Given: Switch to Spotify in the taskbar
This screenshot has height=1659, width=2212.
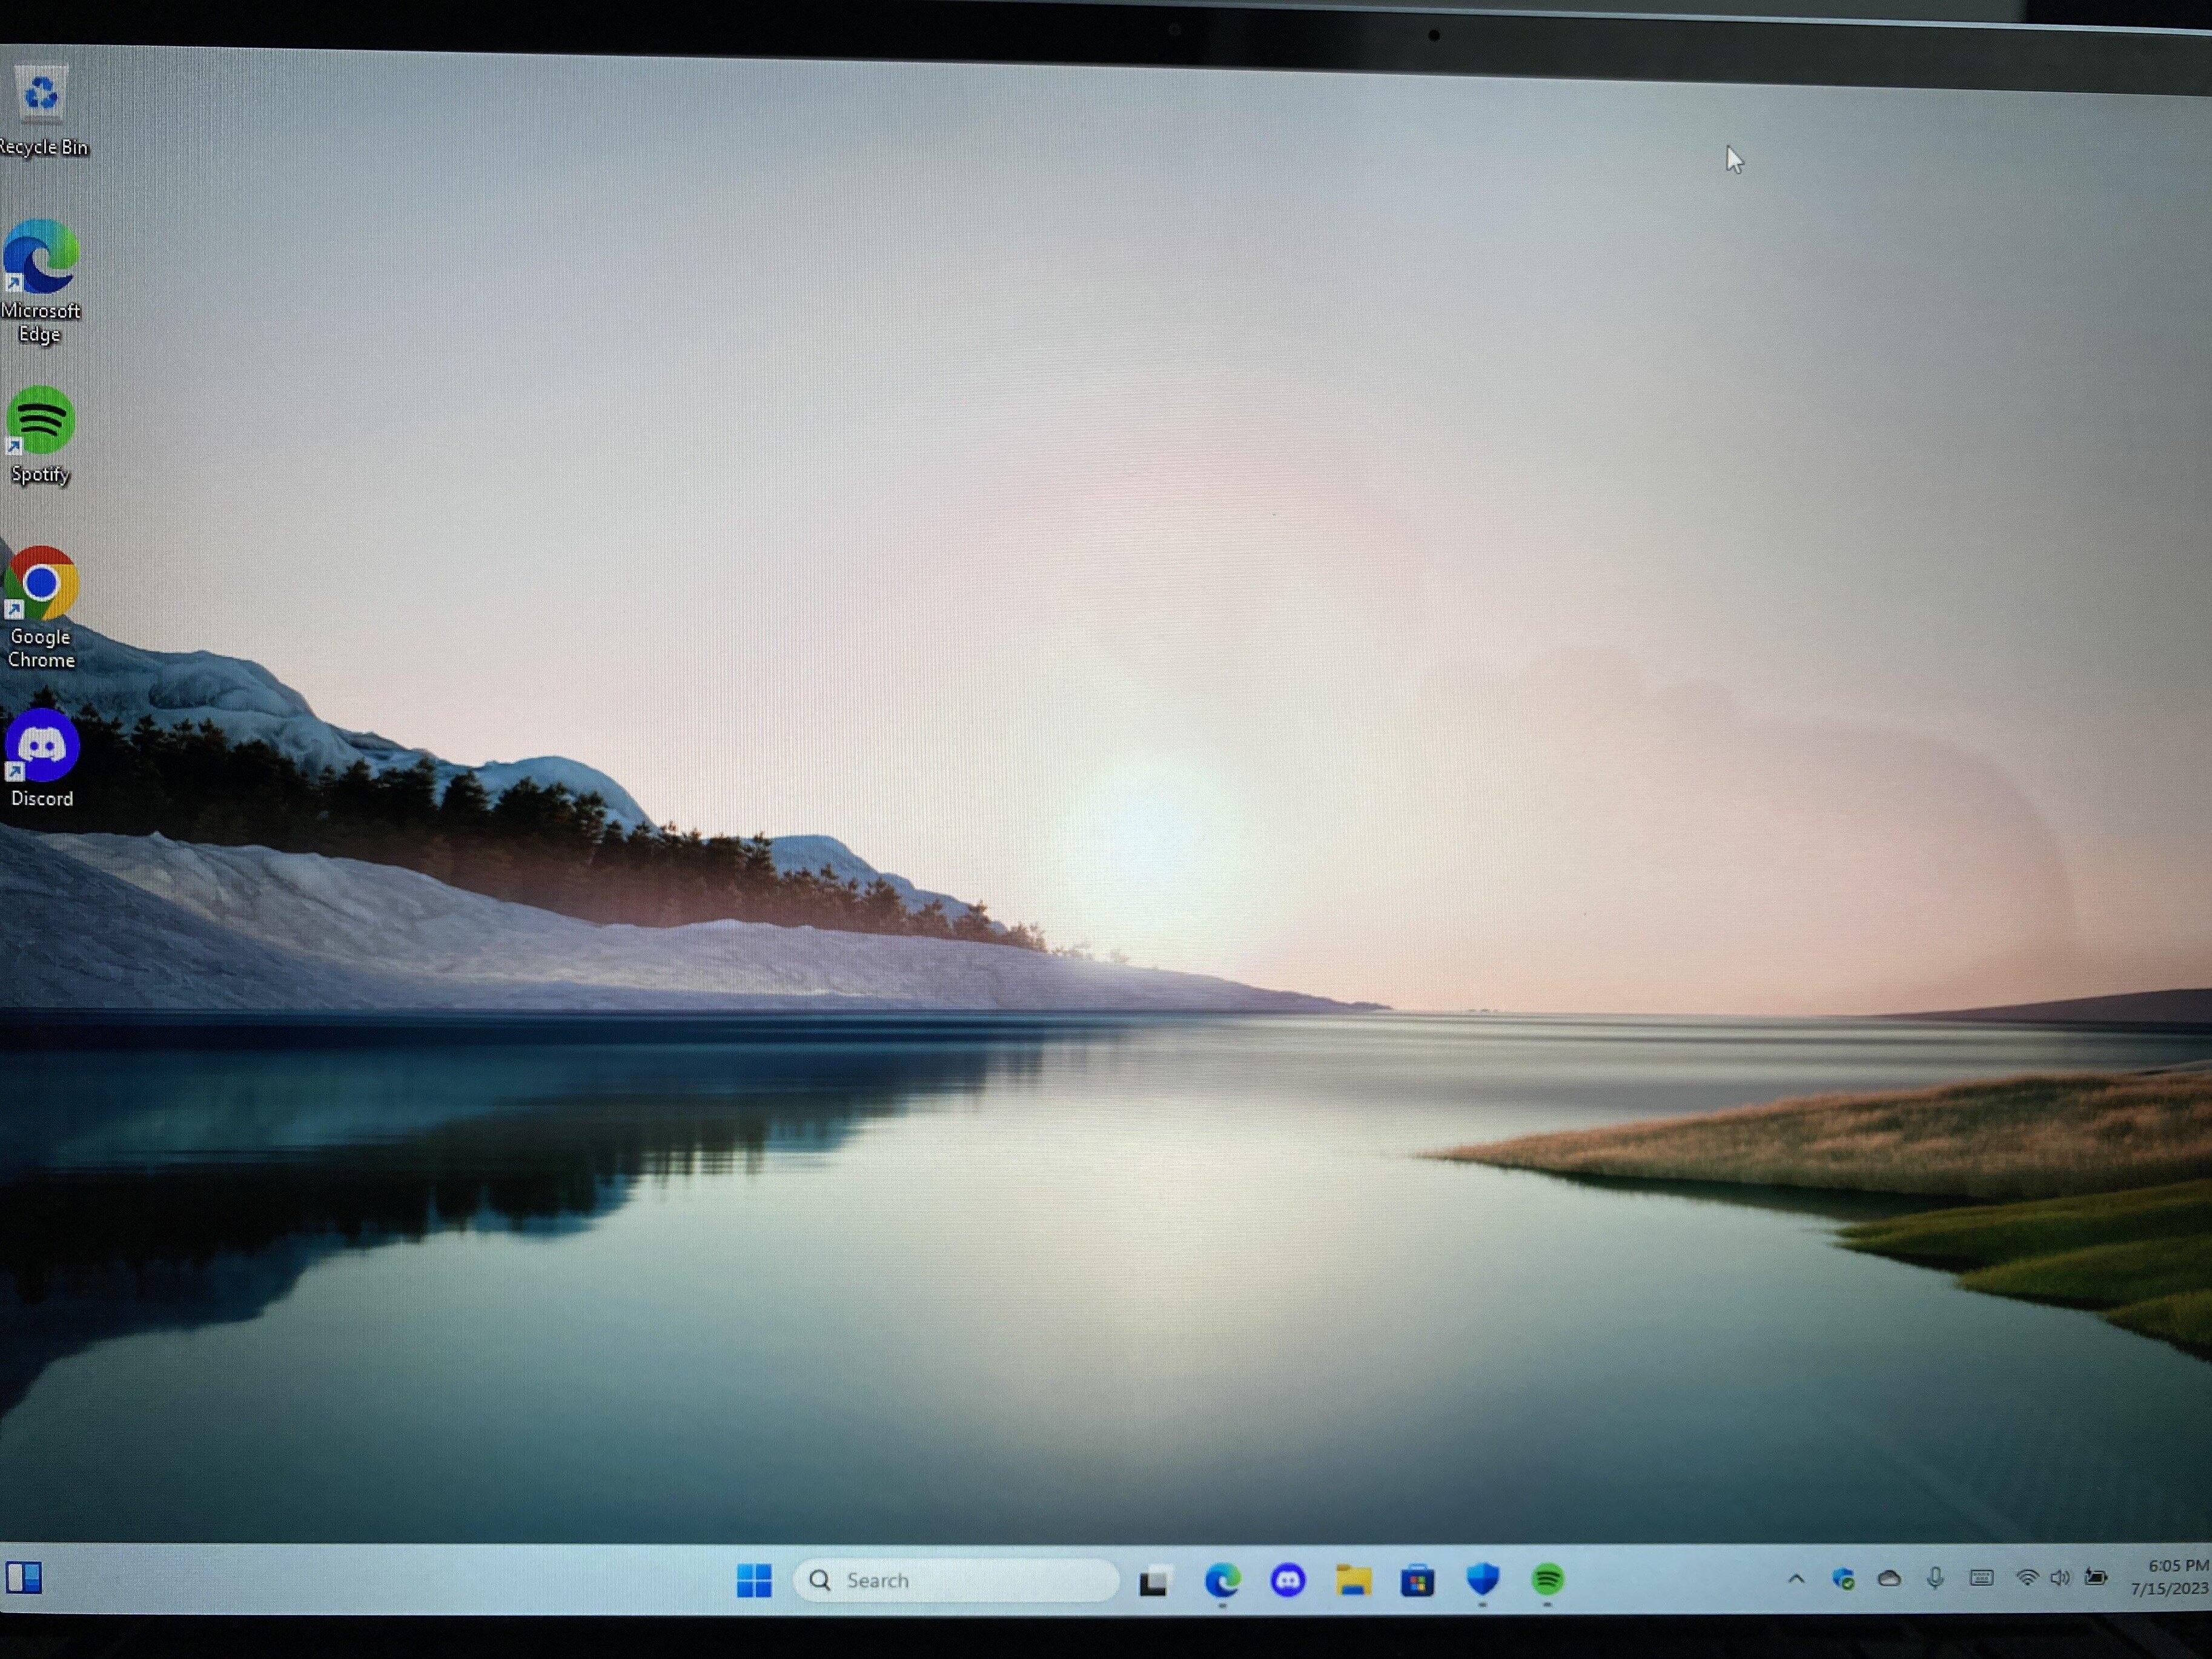Looking at the screenshot, I should click(x=1547, y=1579).
